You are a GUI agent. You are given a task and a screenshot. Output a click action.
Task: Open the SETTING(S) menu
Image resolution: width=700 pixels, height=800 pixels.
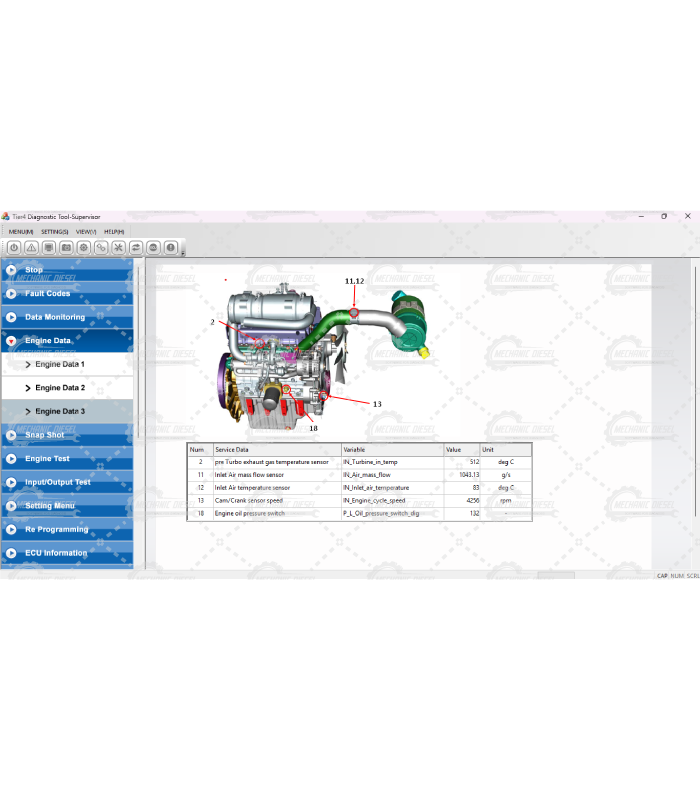[x=54, y=231]
